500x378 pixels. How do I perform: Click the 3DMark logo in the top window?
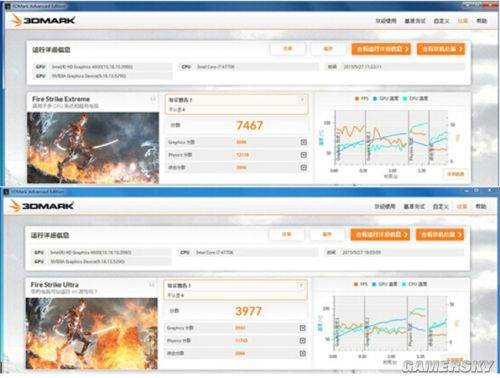click(43, 20)
